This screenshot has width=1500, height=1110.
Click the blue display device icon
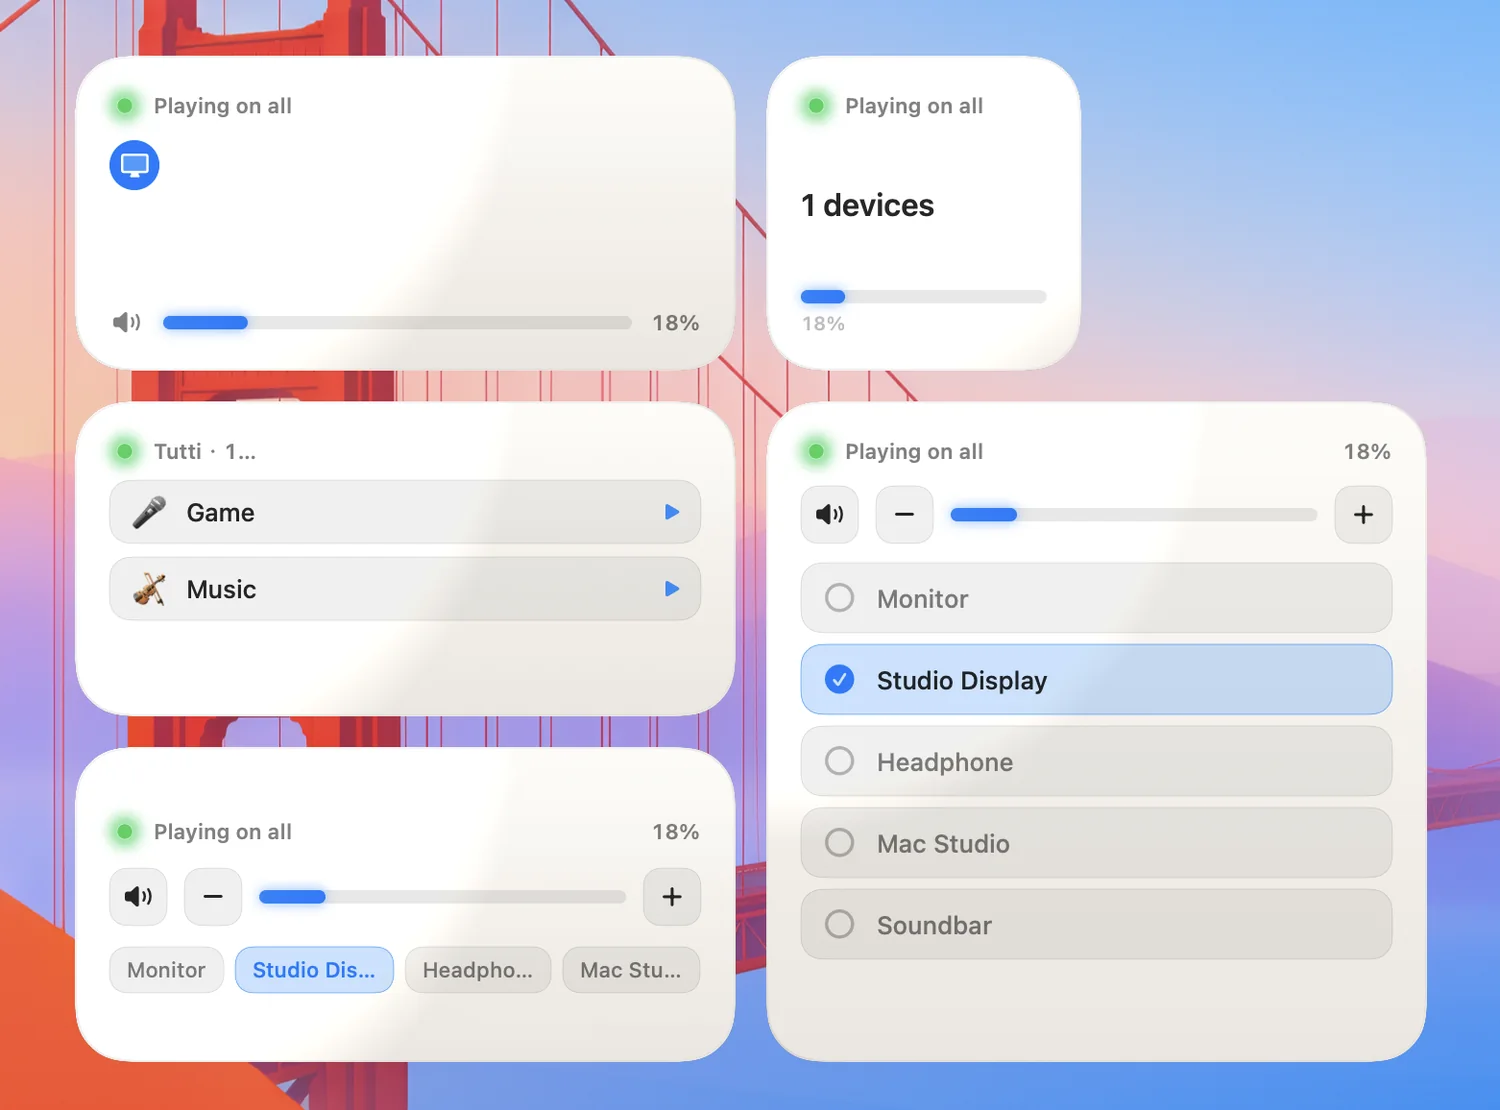134,165
